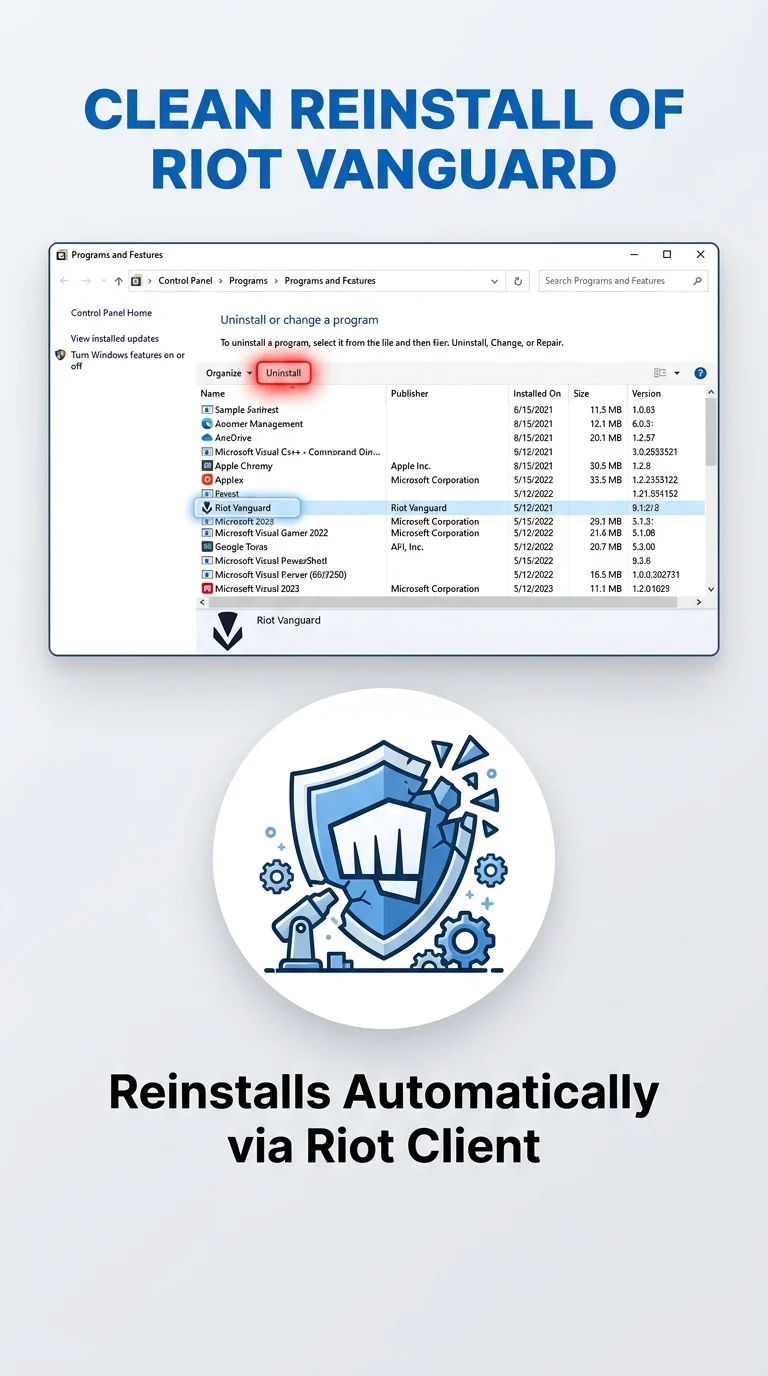768x1376 pixels.
Task: Click the horizontal scroll left arrow
Action: coord(203,603)
